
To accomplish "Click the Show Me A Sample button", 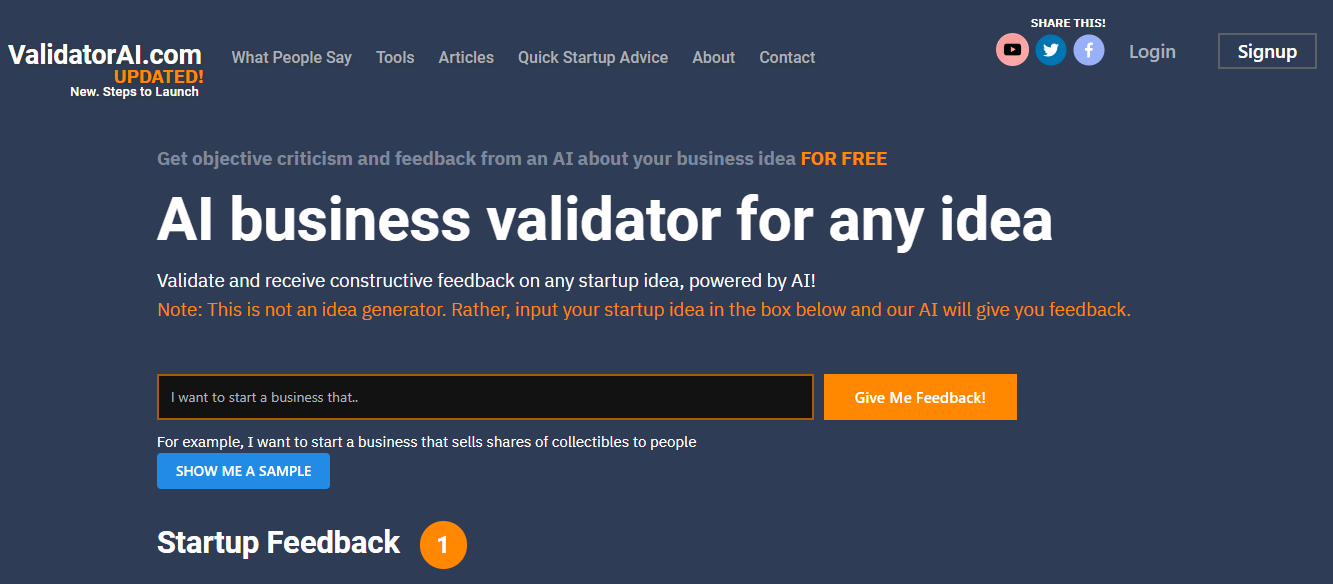I will 243,471.
